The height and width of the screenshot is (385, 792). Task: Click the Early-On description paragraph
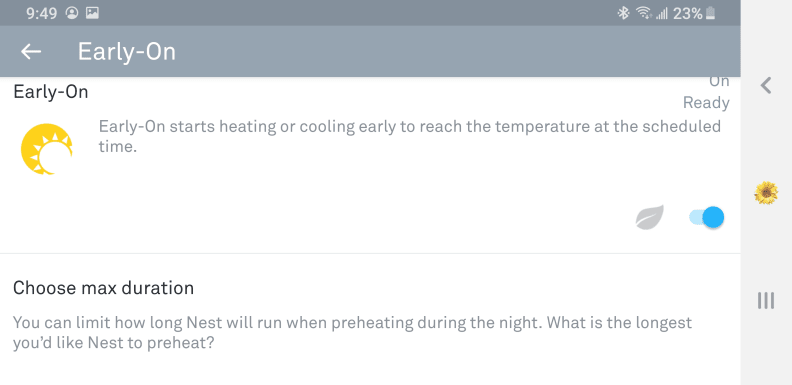(x=410, y=136)
